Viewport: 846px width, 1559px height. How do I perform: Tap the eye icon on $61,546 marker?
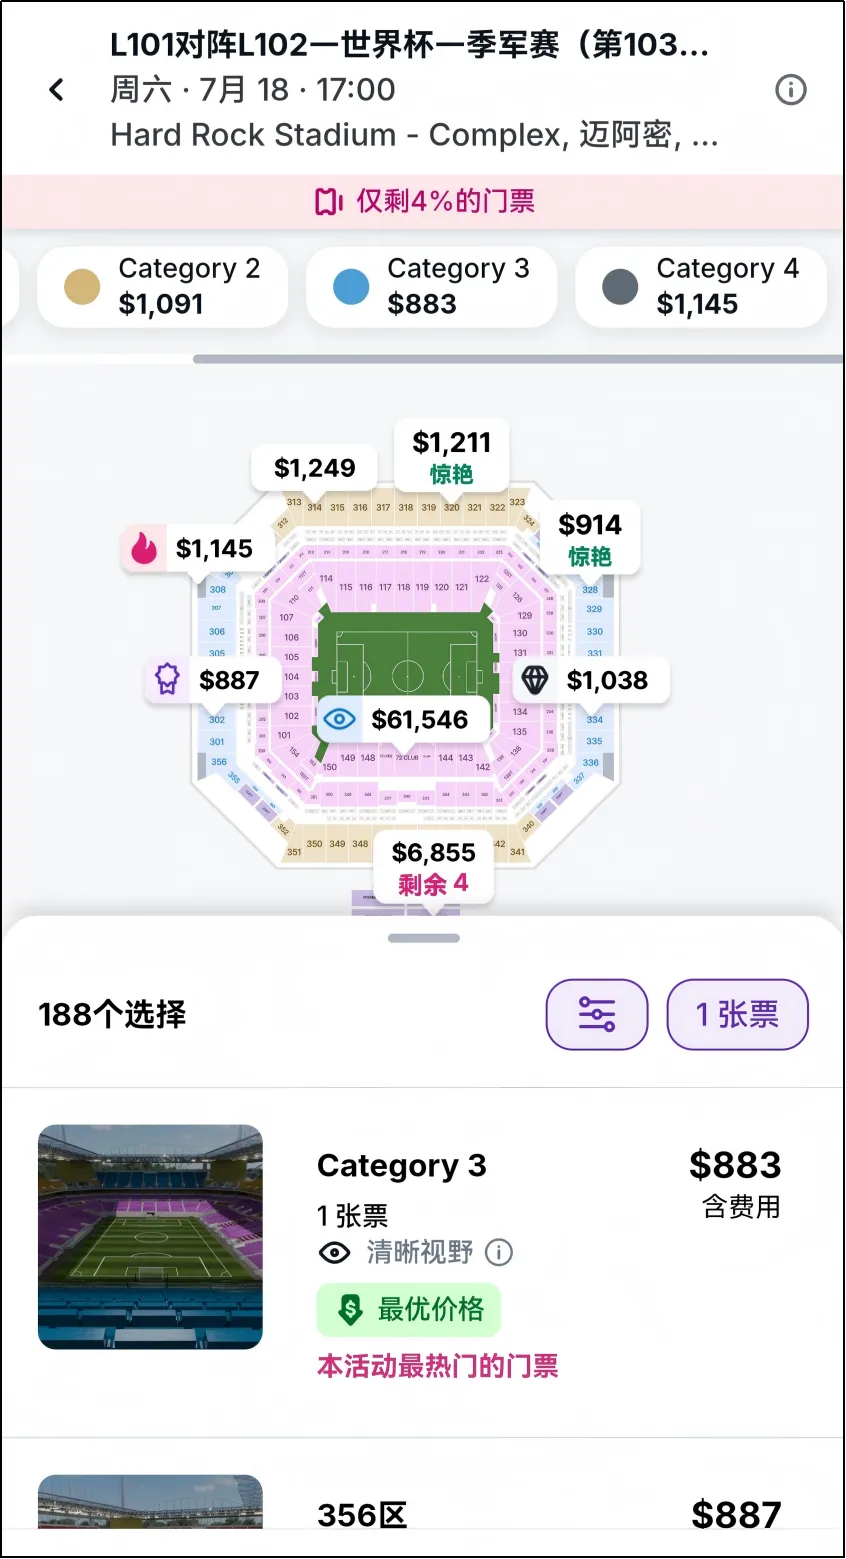click(340, 719)
